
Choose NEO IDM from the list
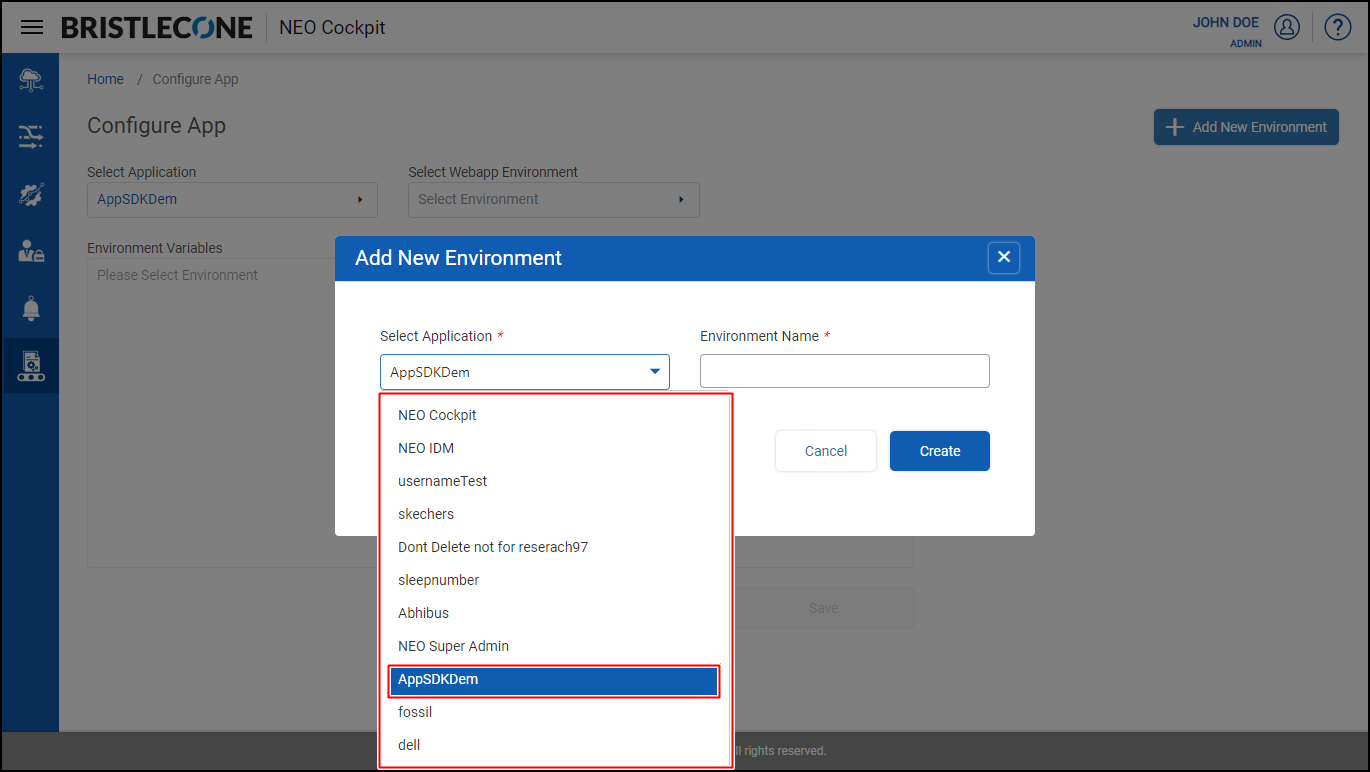(555, 448)
